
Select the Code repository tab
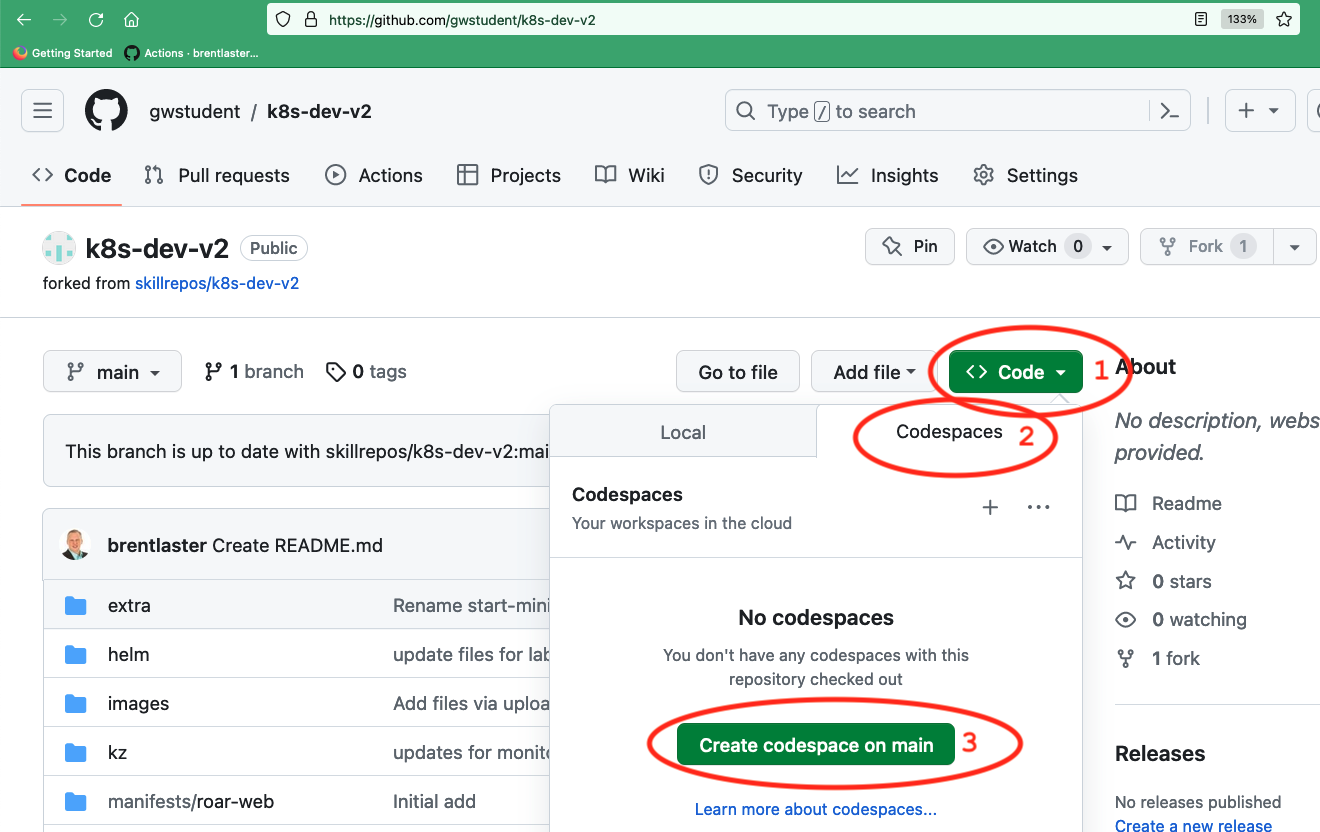tap(72, 175)
